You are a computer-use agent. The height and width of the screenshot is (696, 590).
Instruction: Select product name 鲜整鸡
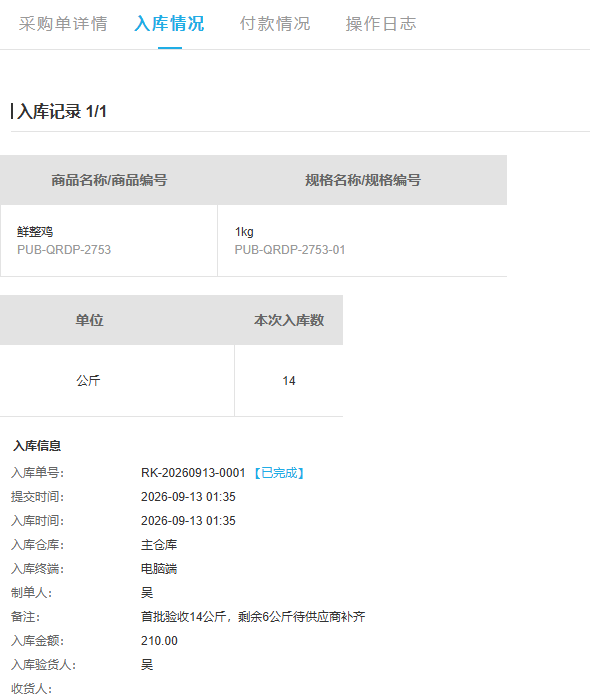[35, 232]
